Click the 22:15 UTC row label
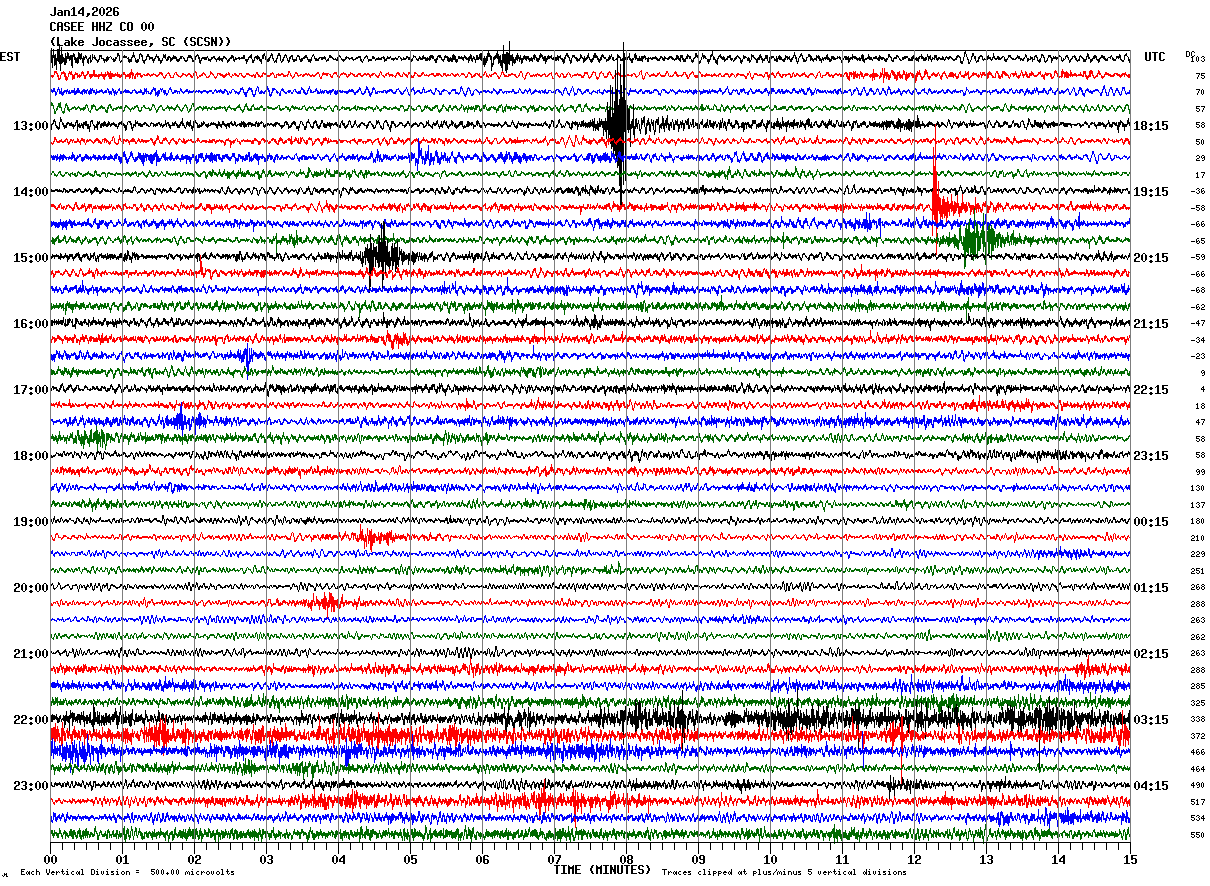Screen dimensions: 1210x886 (1150, 390)
